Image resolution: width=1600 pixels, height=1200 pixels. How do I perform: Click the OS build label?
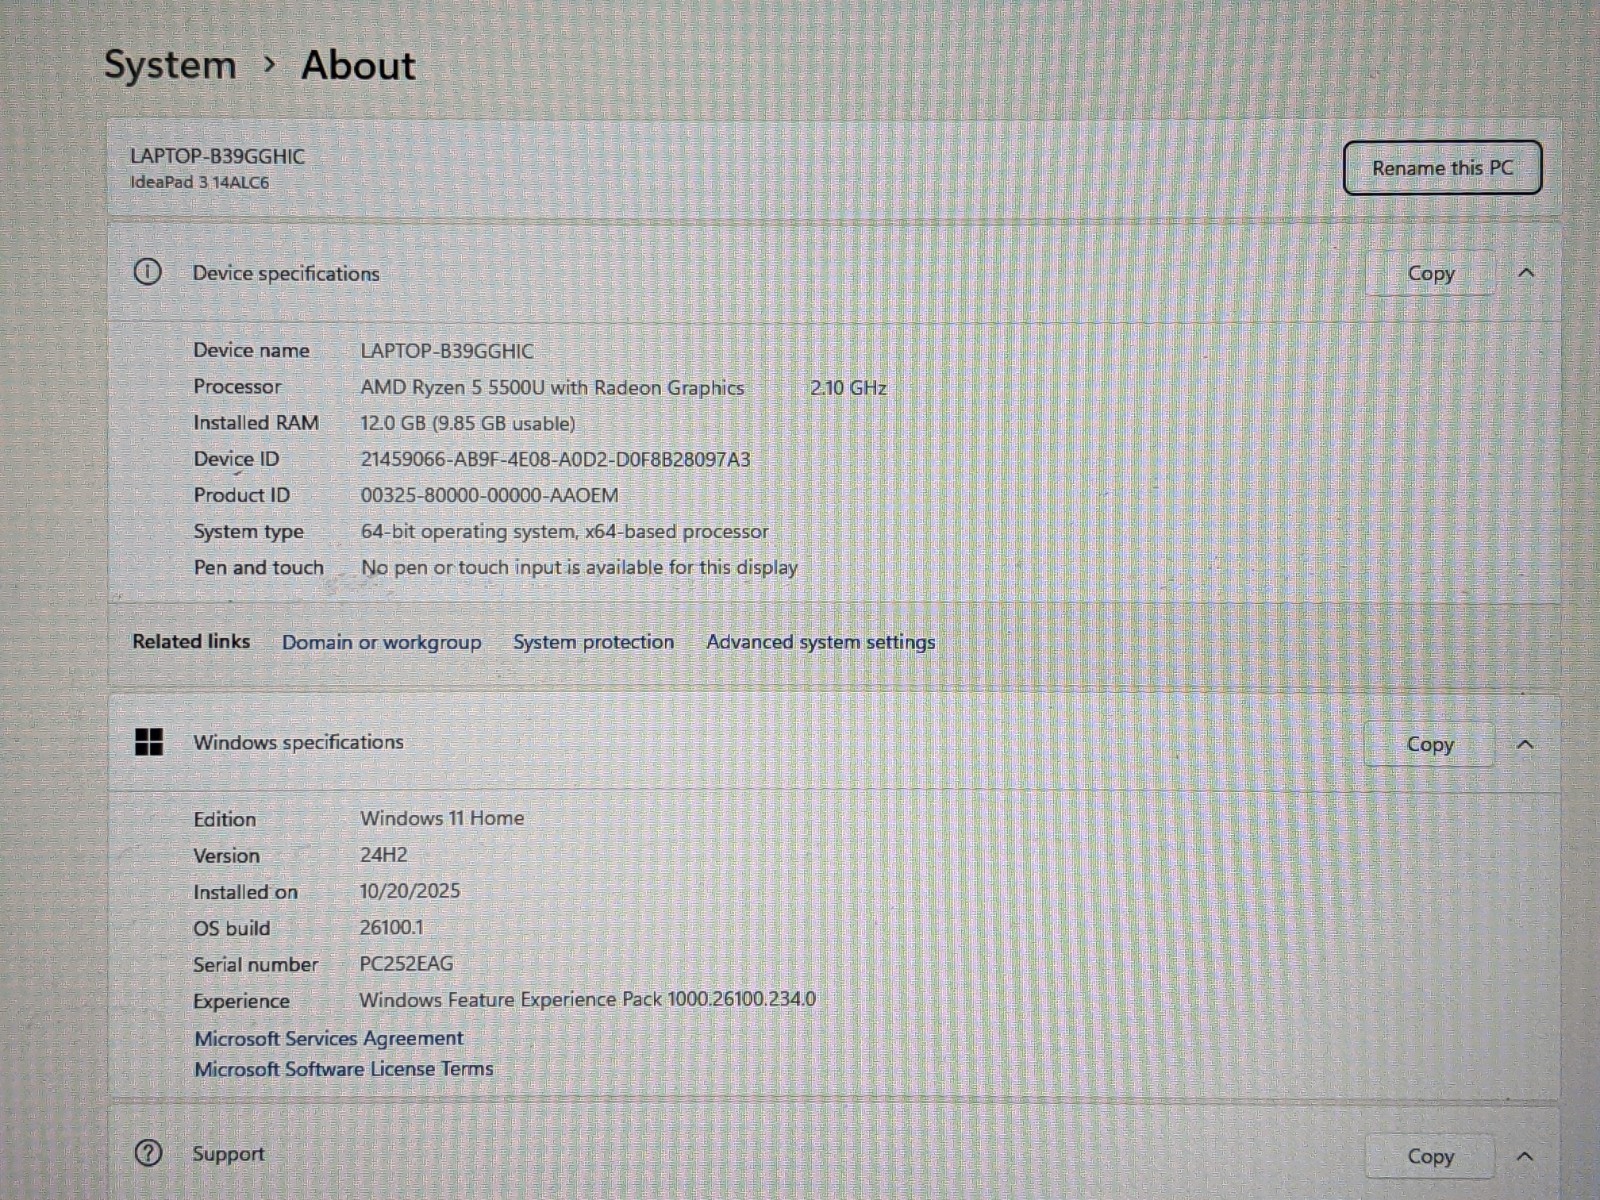(x=231, y=928)
